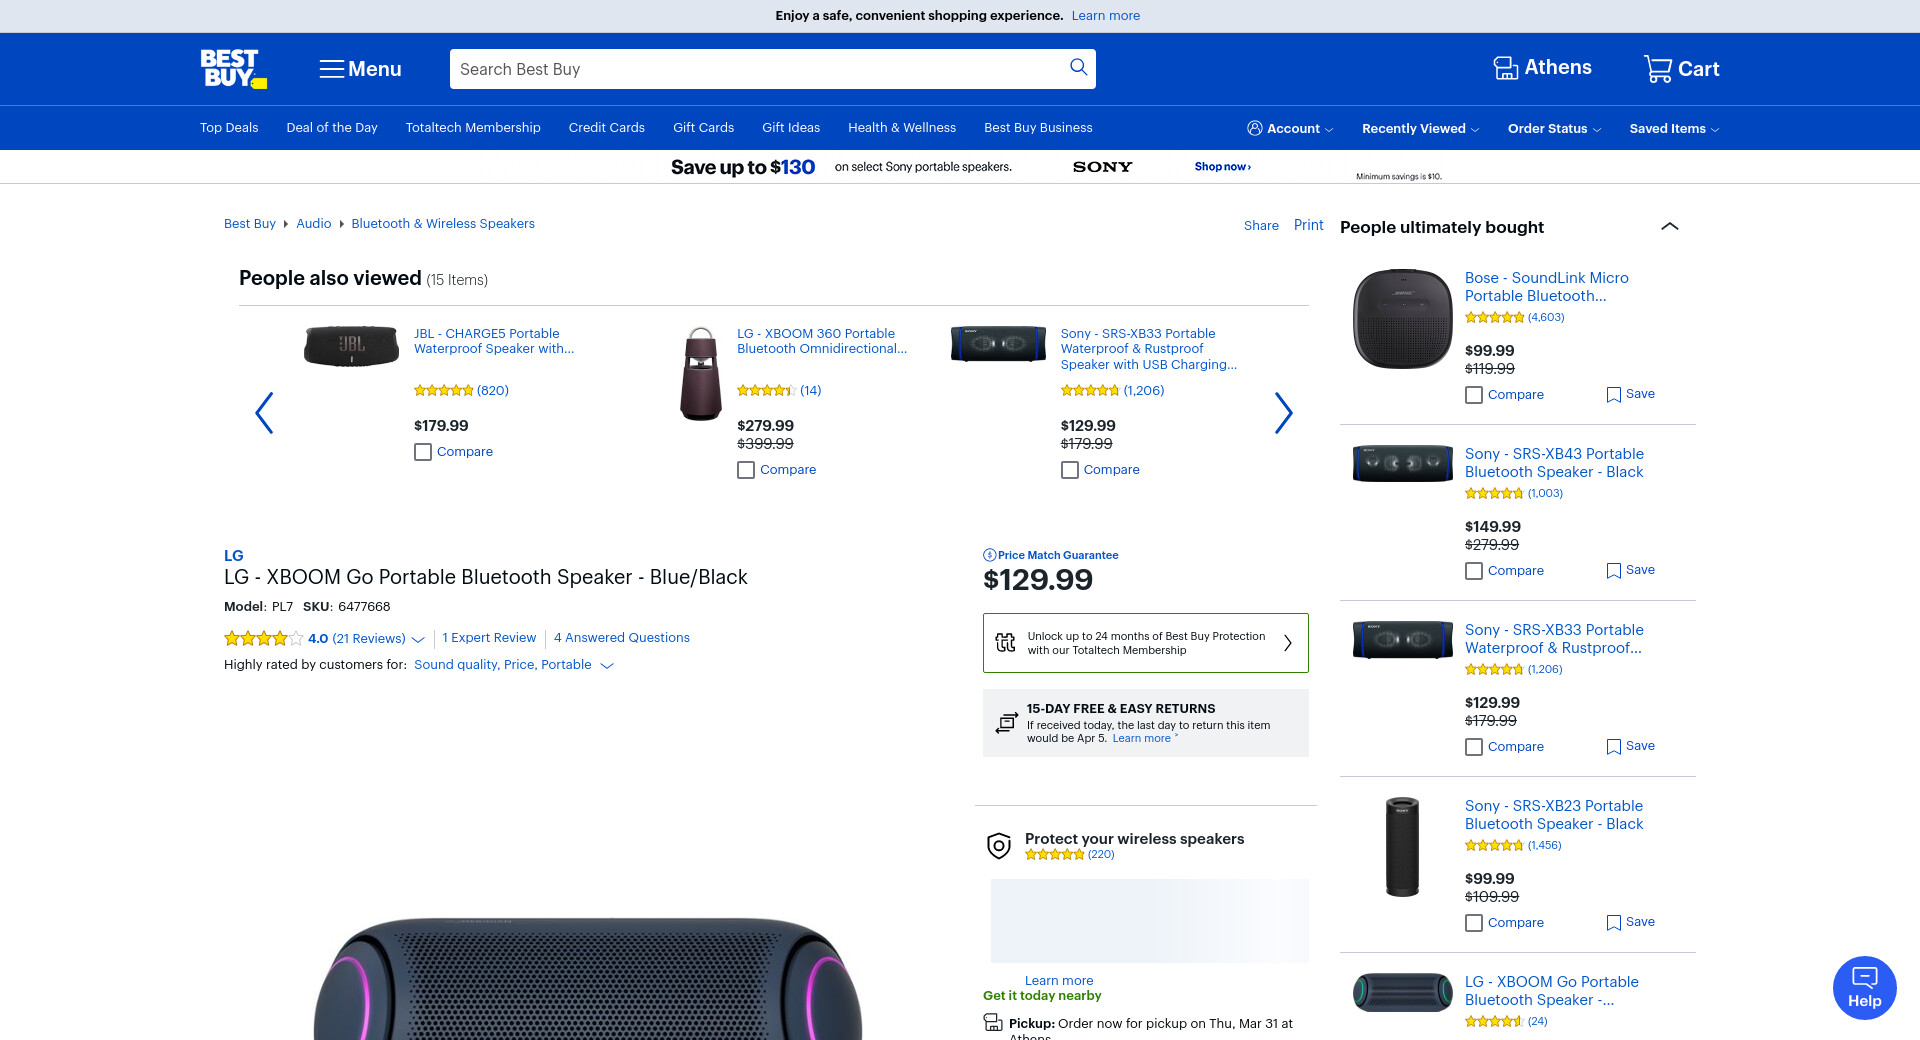Click the search magnifier icon

pos(1078,67)
